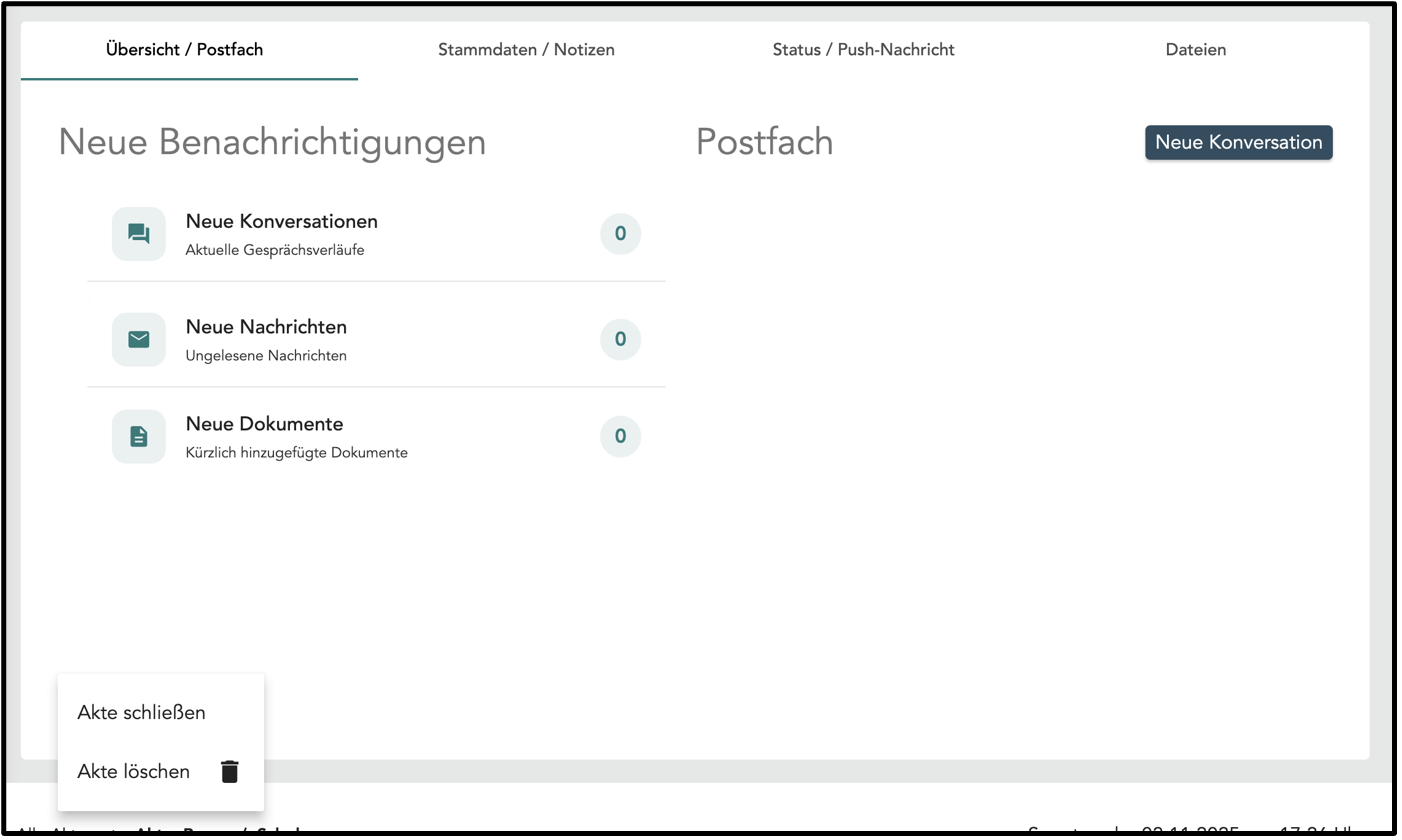Click the Postfach section heading
Image resolution: width=1402 pixels, height=840 pixels.
pos(764,142)
